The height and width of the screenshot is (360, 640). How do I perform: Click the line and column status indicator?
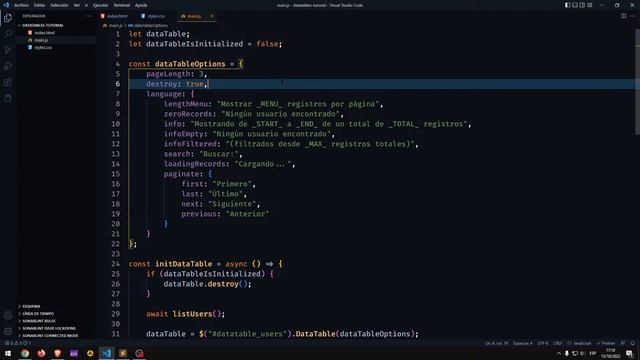(x=496, y=343)
